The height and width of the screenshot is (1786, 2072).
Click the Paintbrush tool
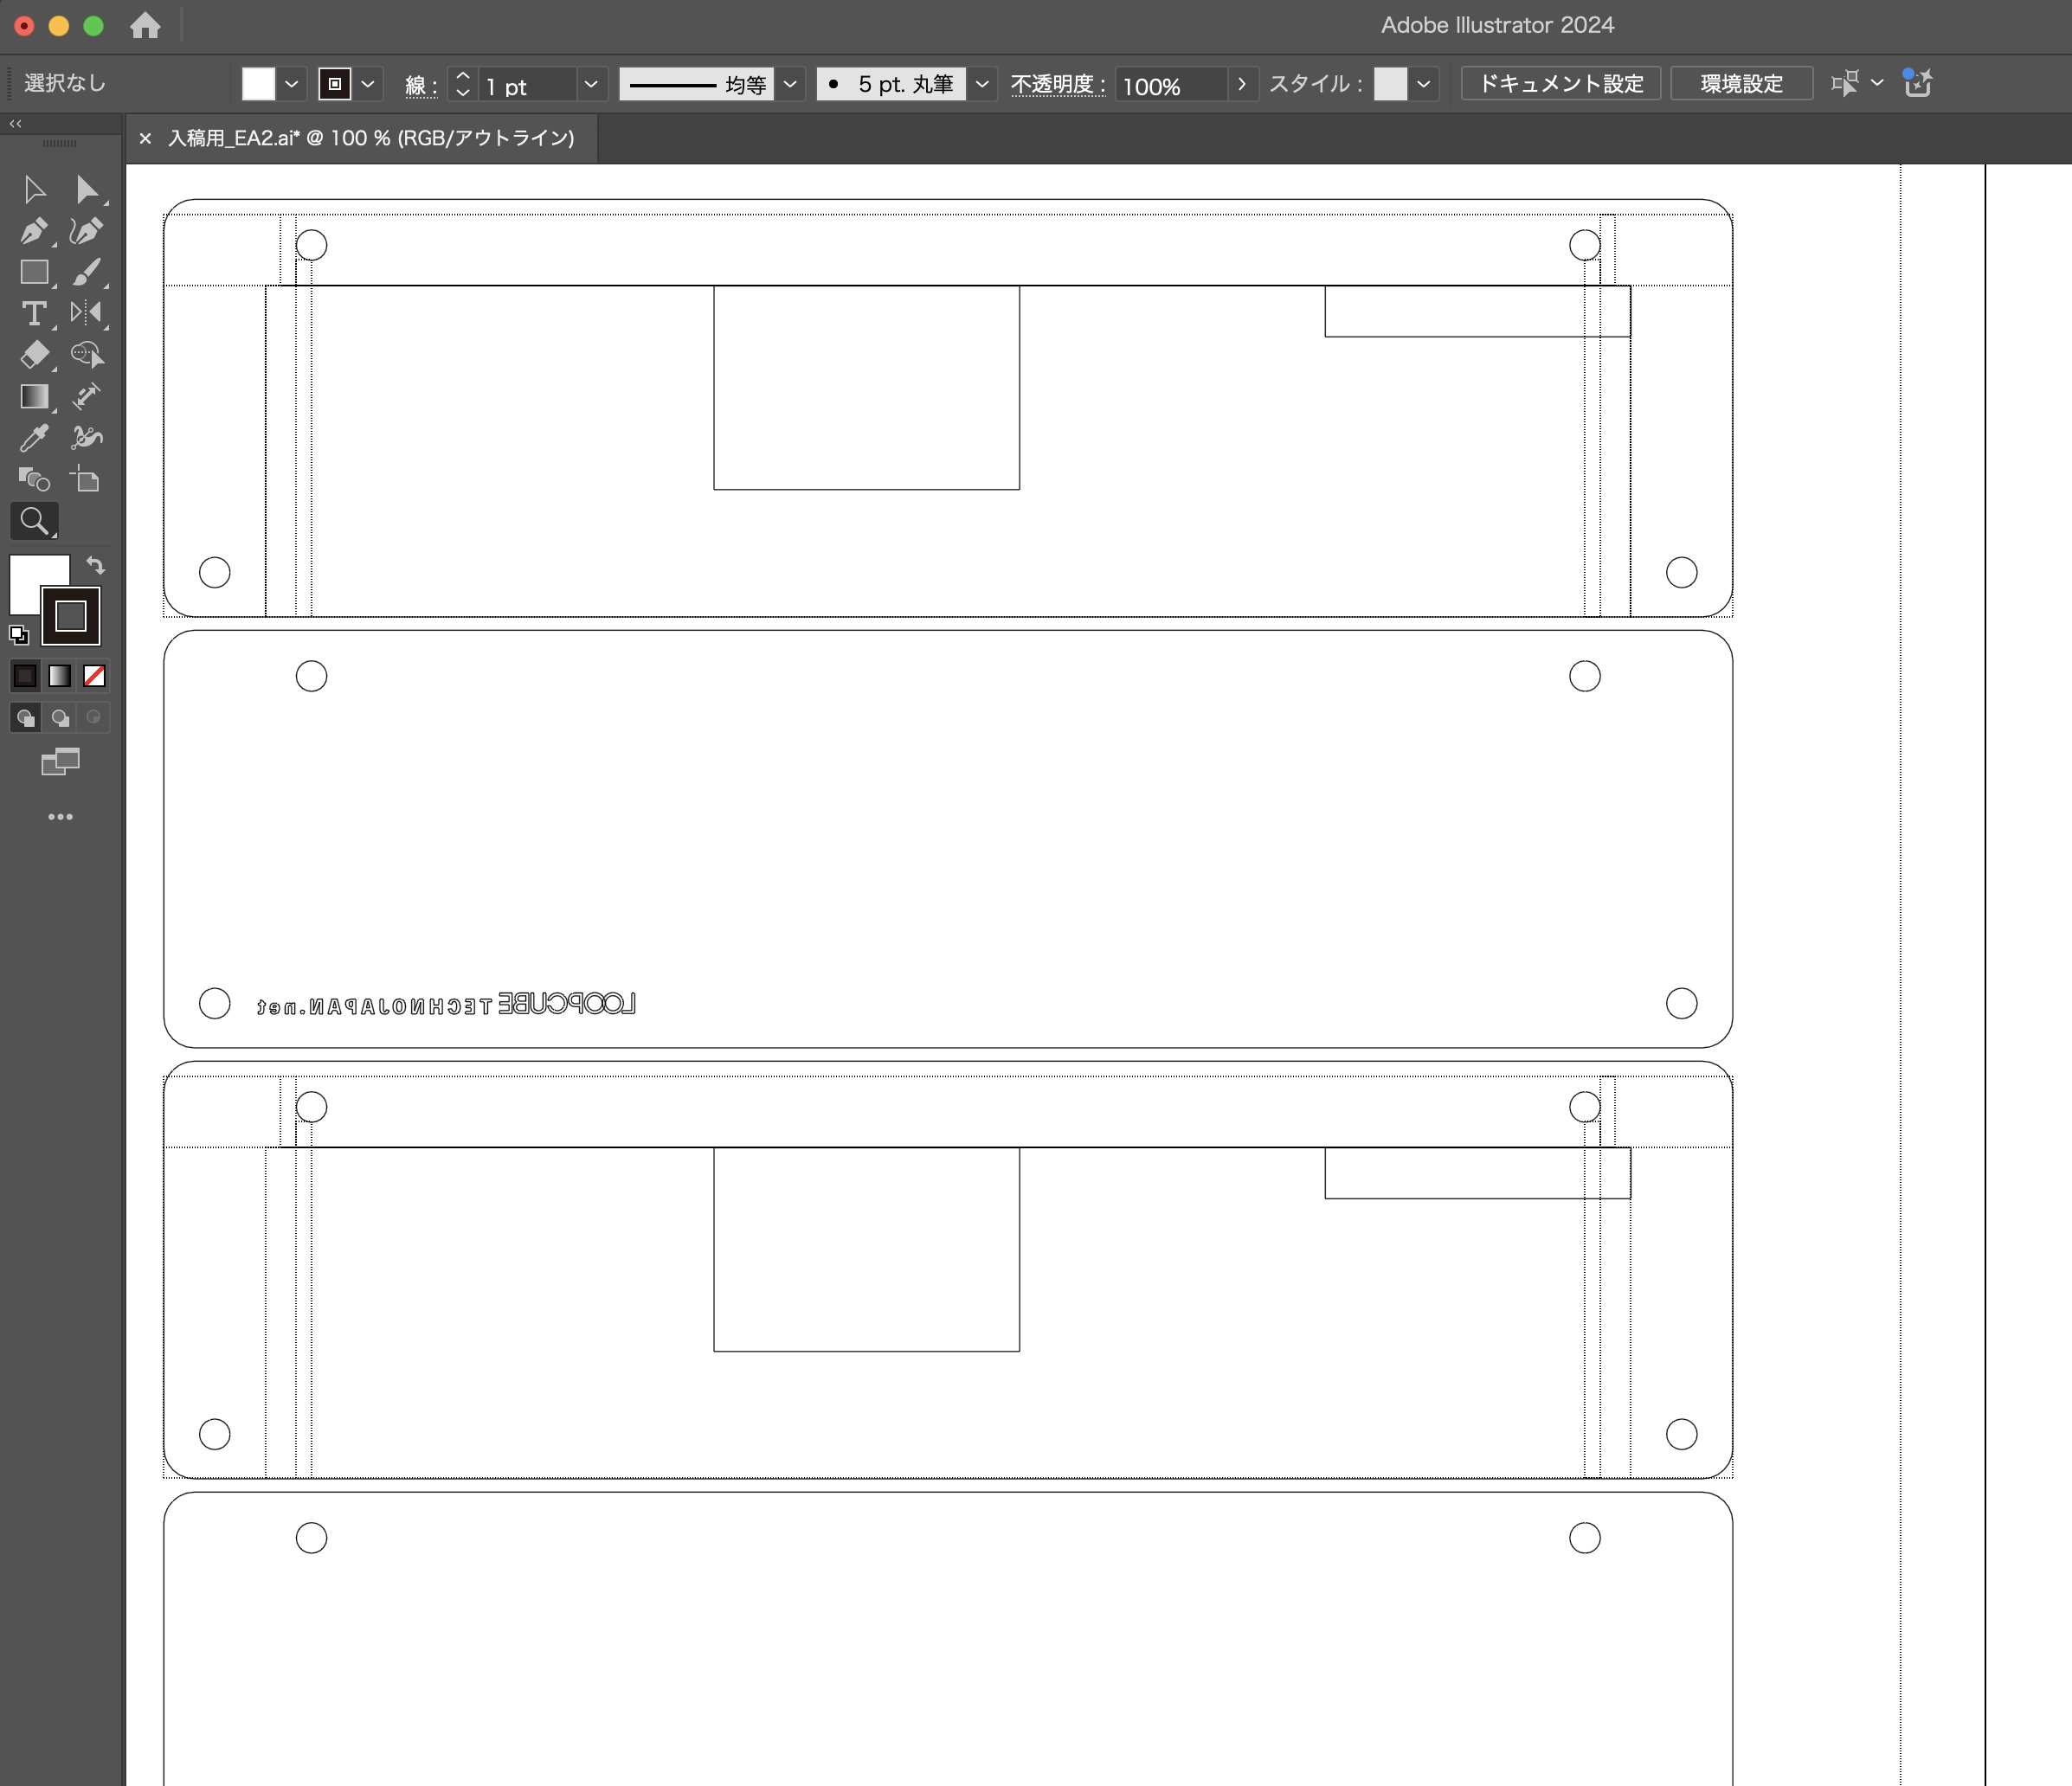pyautogui.click(x=87, y=272)
